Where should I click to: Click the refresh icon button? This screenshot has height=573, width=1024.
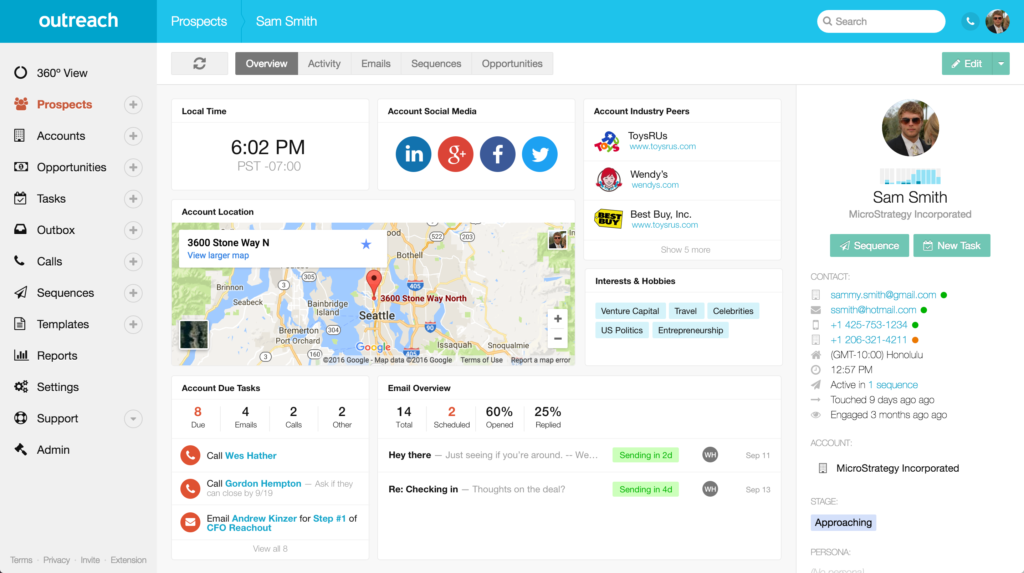(x=199, y=63)
